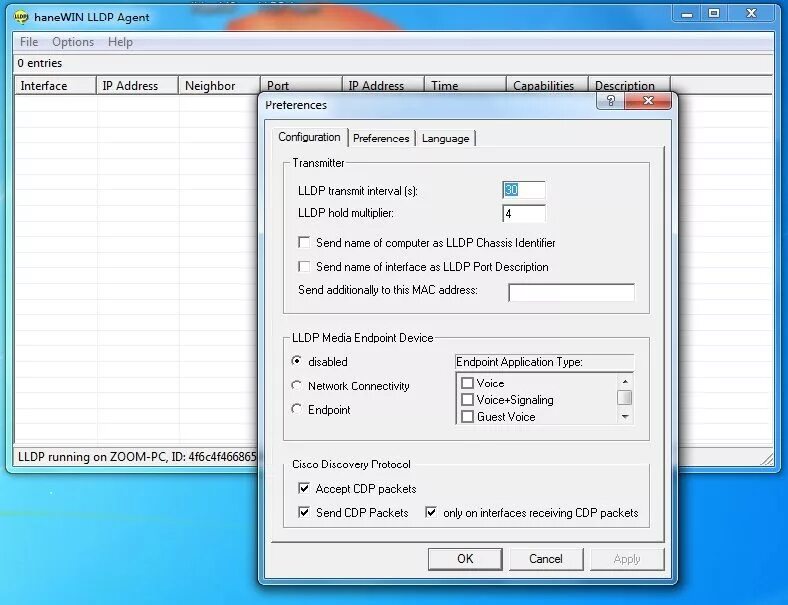Close the Preferences dialog with red X

pyautogui.click(x=648, y=101)
